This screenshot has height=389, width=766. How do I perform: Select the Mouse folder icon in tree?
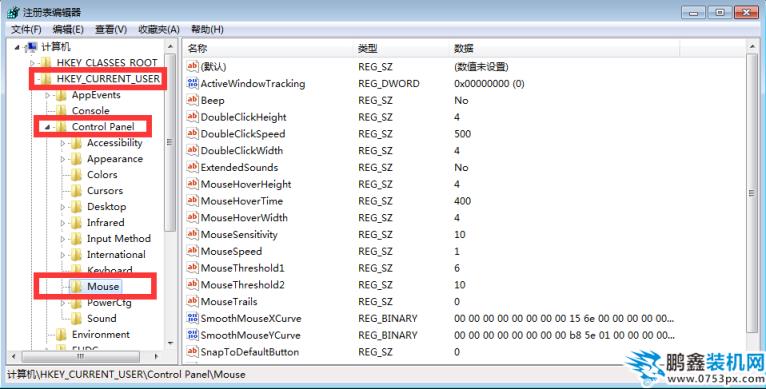(76, 286)
